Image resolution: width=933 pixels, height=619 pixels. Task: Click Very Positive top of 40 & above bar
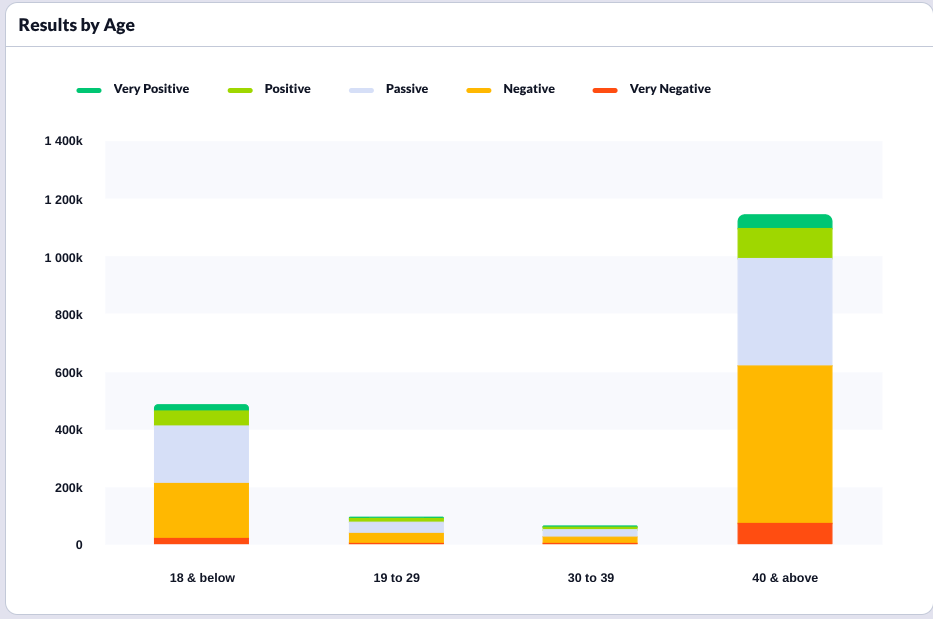[785, 221]
